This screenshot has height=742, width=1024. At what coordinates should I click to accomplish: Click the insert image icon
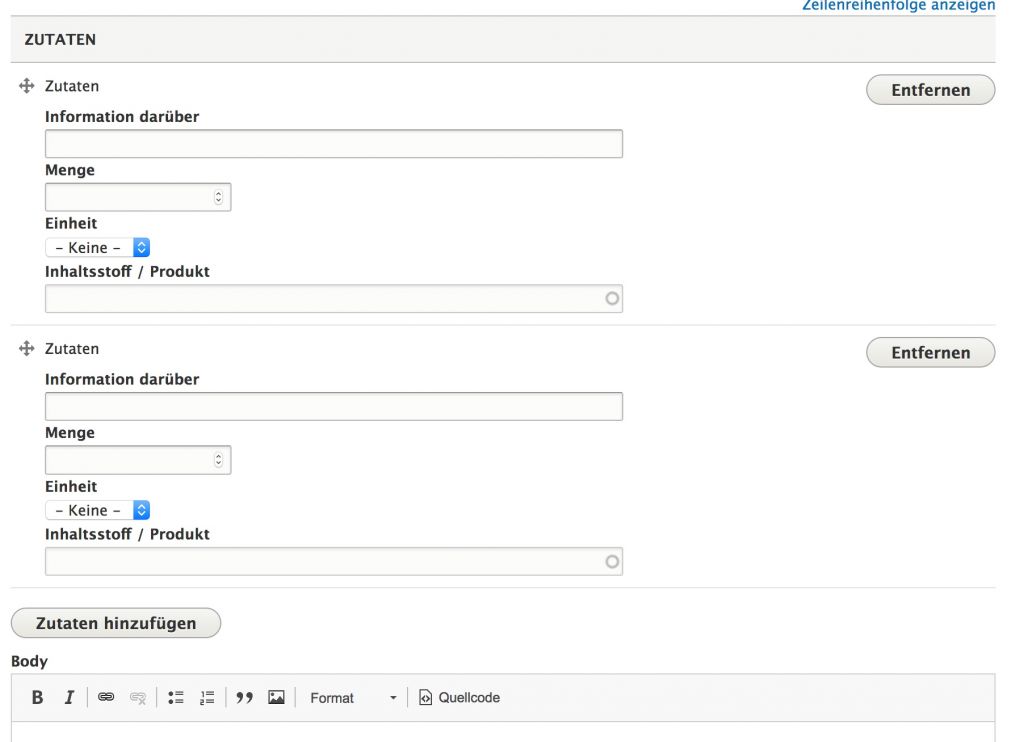click(276, 698)
